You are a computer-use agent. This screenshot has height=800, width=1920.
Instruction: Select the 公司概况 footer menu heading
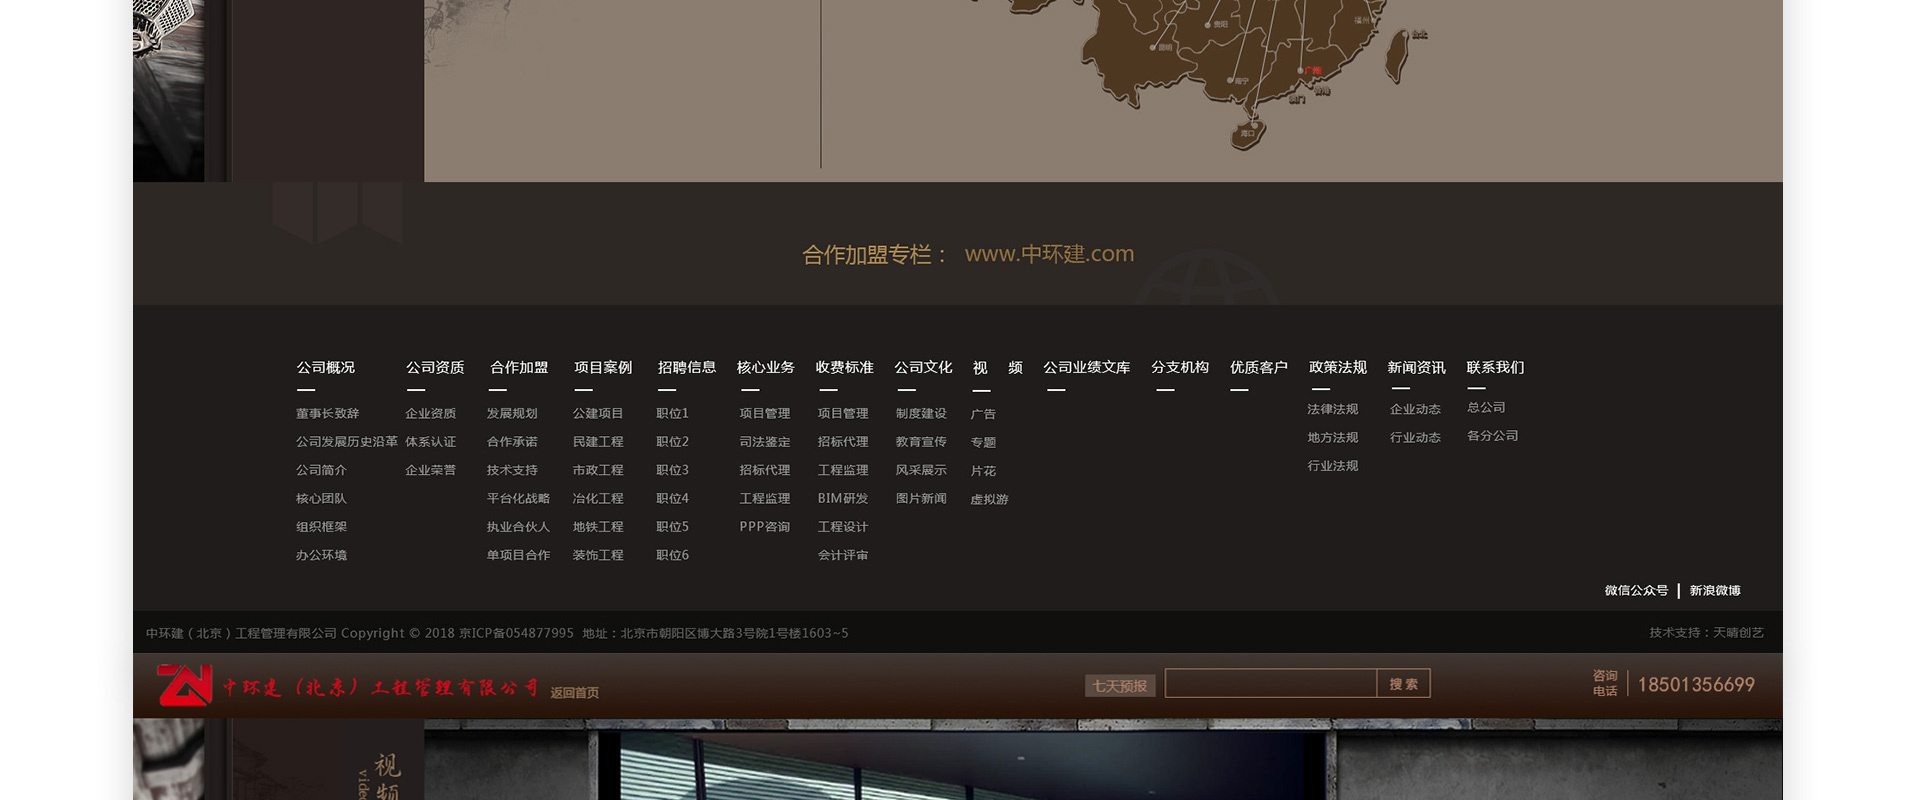point(326,368)
